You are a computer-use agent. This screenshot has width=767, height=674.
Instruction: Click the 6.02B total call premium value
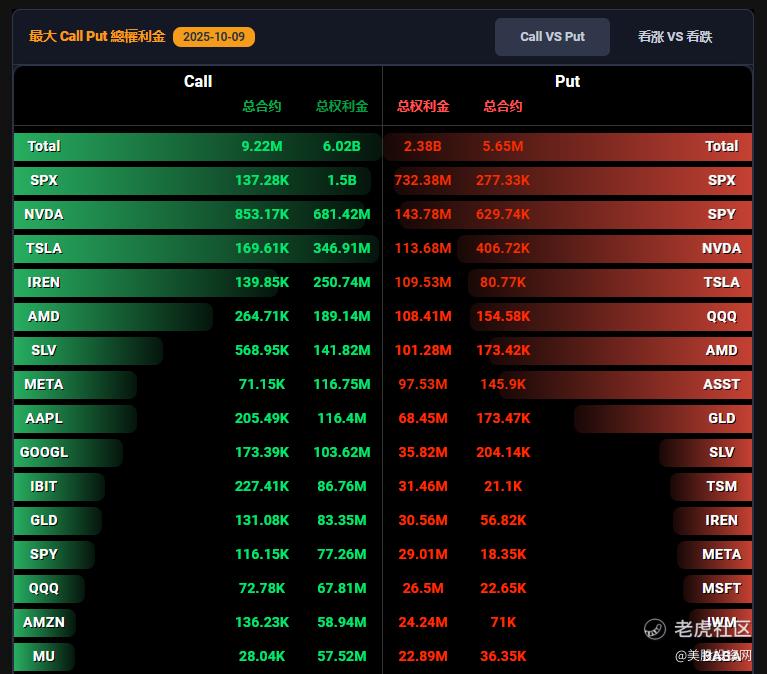click(x=341, y=146)
